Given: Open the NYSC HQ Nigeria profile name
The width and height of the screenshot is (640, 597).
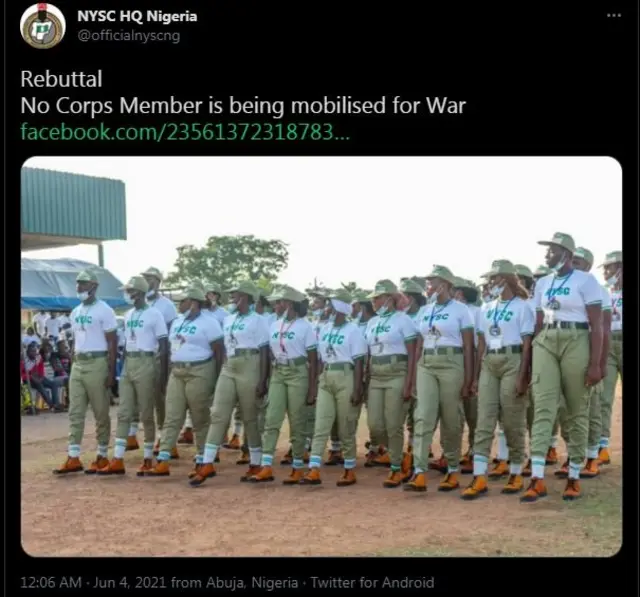Looking at the screenshot, I should point(137,16).
